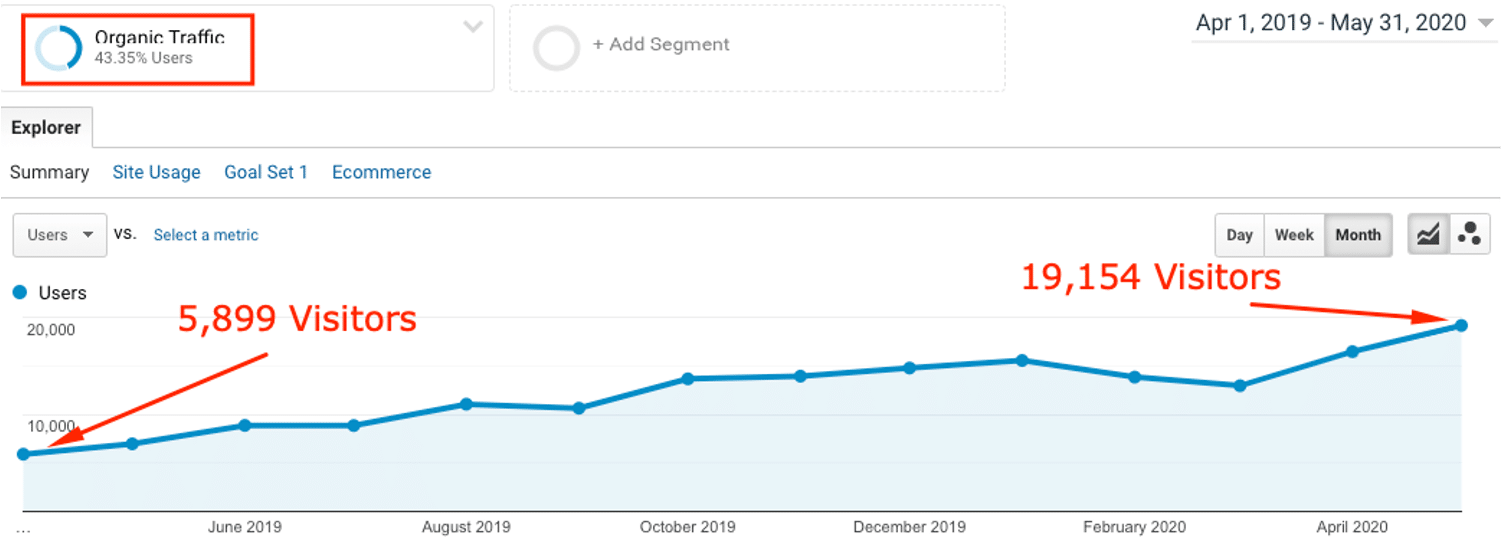
Task: Click the Select a metric link
Action: [x=205, y=235]
